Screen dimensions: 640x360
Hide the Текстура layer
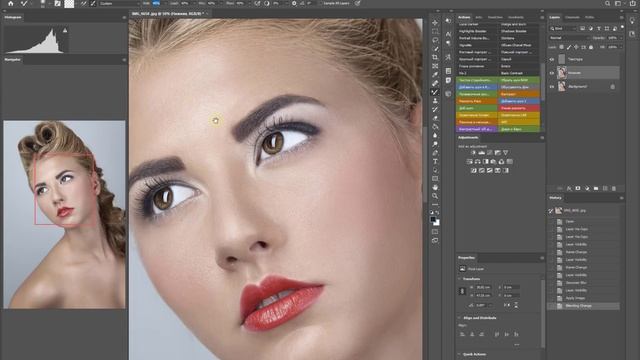pos(552,60)
